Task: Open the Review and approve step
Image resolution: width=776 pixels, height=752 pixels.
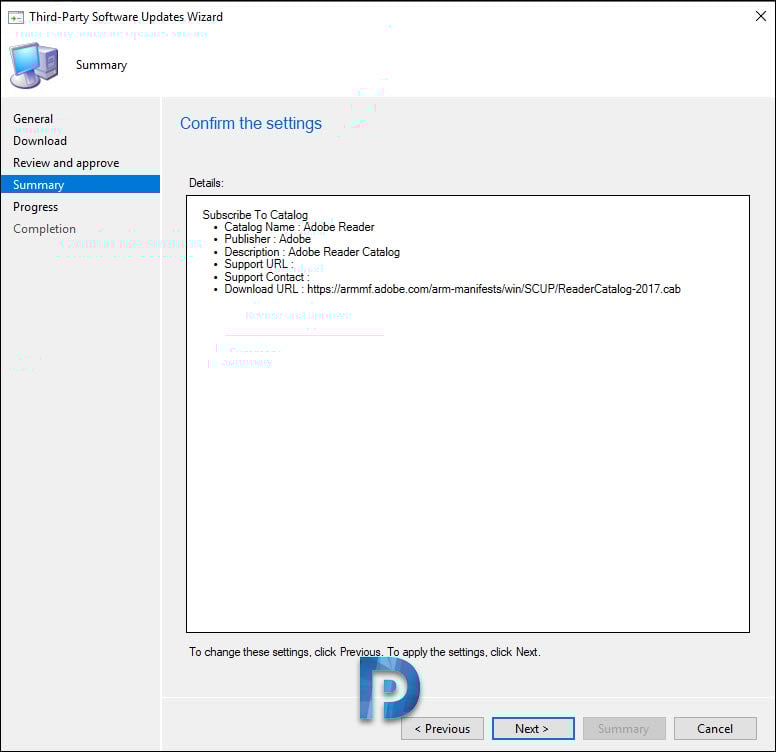Action: (x=66, y=163)
